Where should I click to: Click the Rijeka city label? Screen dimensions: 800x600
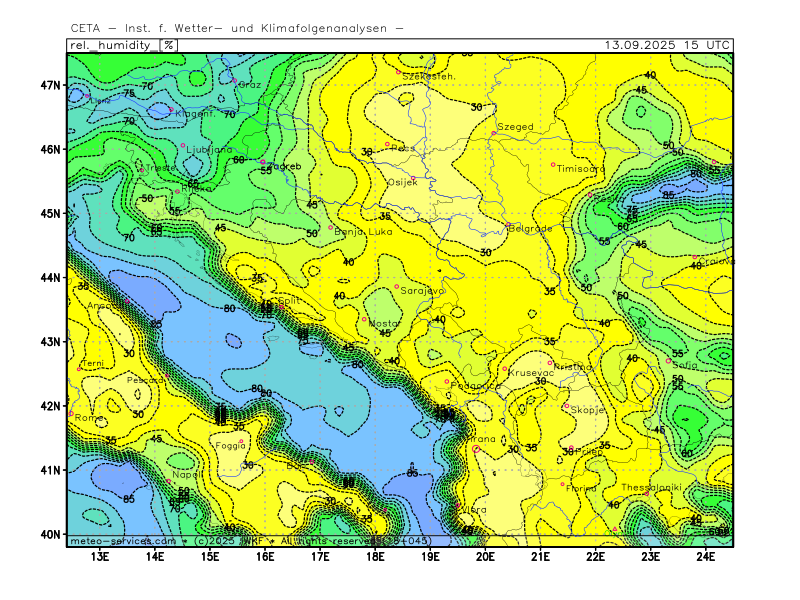[196, 188]
